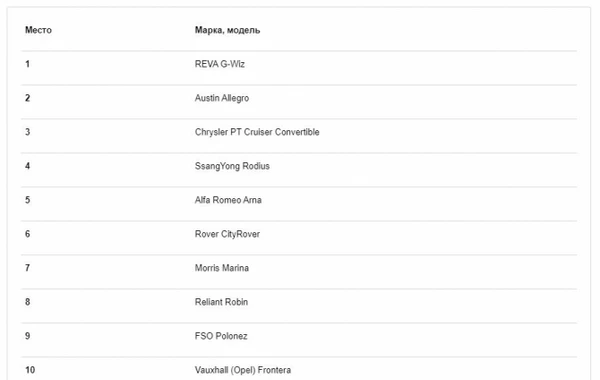Screen dimensions: 600x380
Task: Click the Марка, модель column header
Action: point(227,30)
